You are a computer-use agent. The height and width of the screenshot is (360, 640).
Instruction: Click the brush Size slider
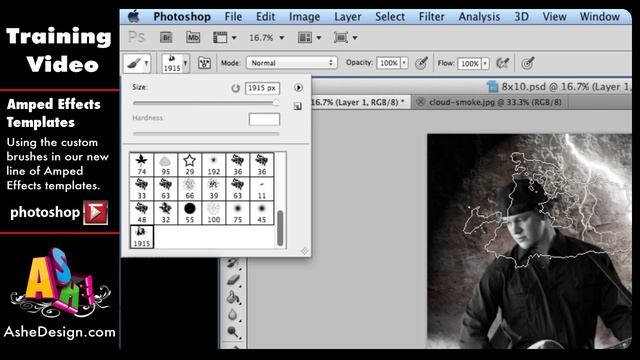click(x=206, y=103)
